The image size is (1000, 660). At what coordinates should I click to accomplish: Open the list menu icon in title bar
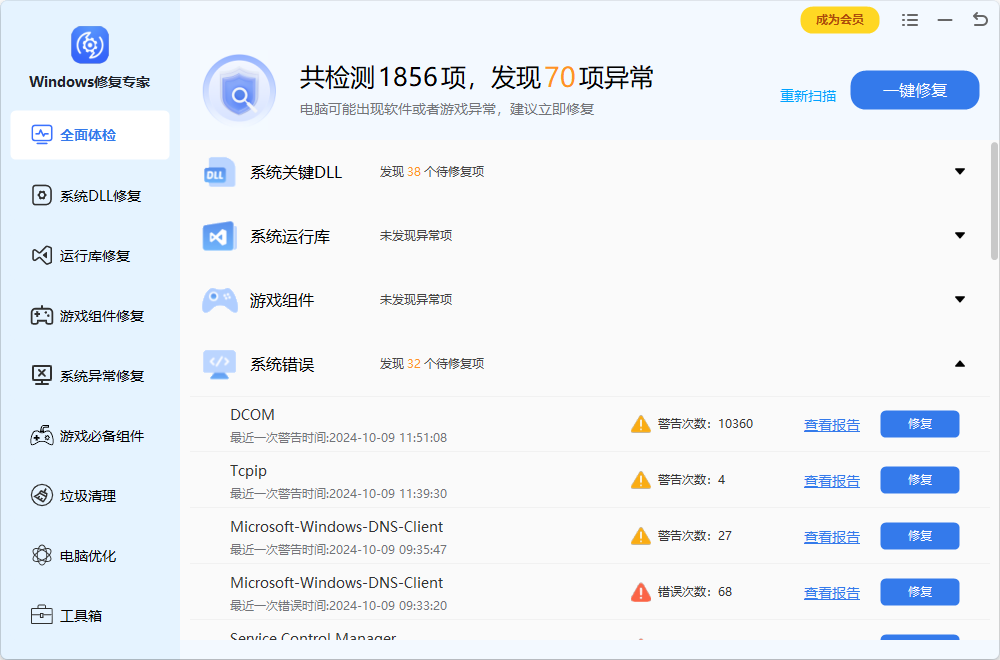[909, 20]
